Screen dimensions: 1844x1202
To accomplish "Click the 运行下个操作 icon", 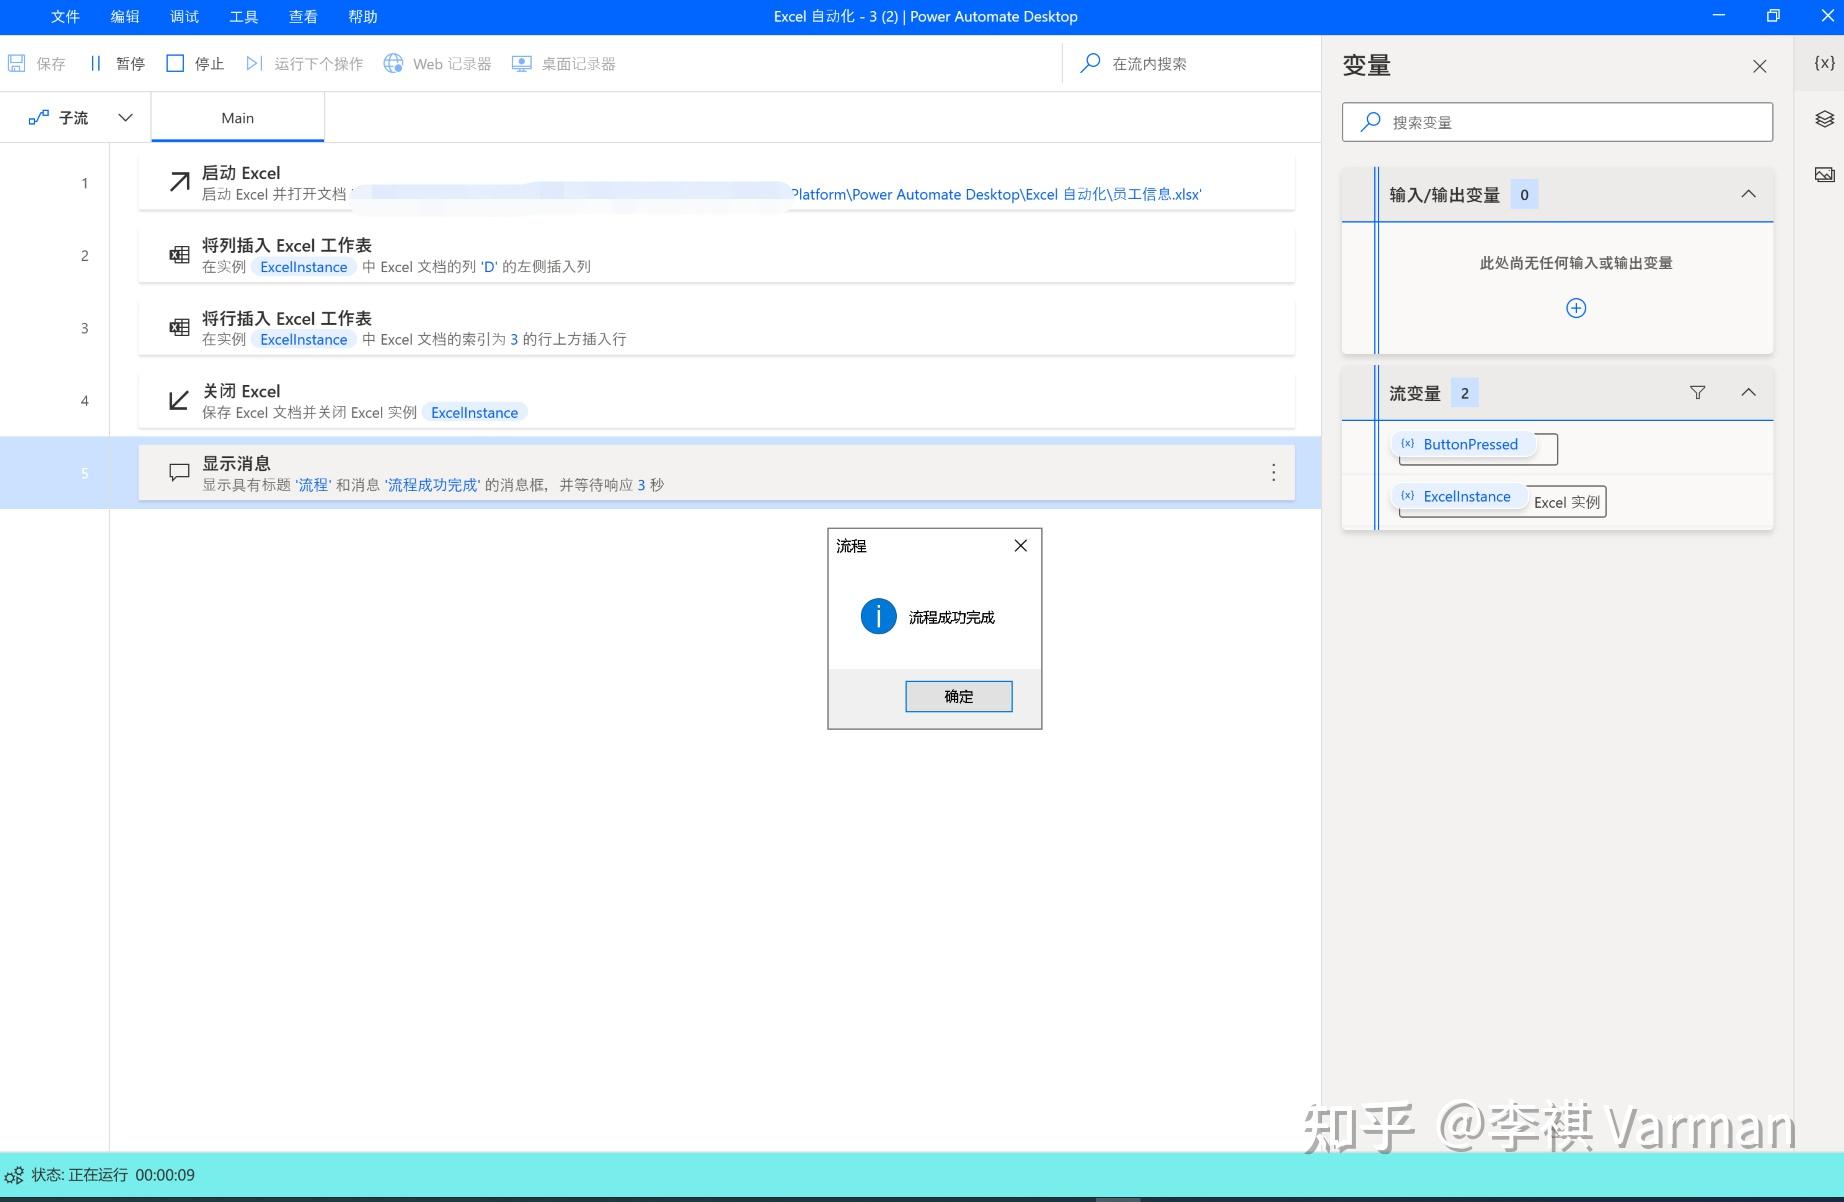I will pos(253,62).
